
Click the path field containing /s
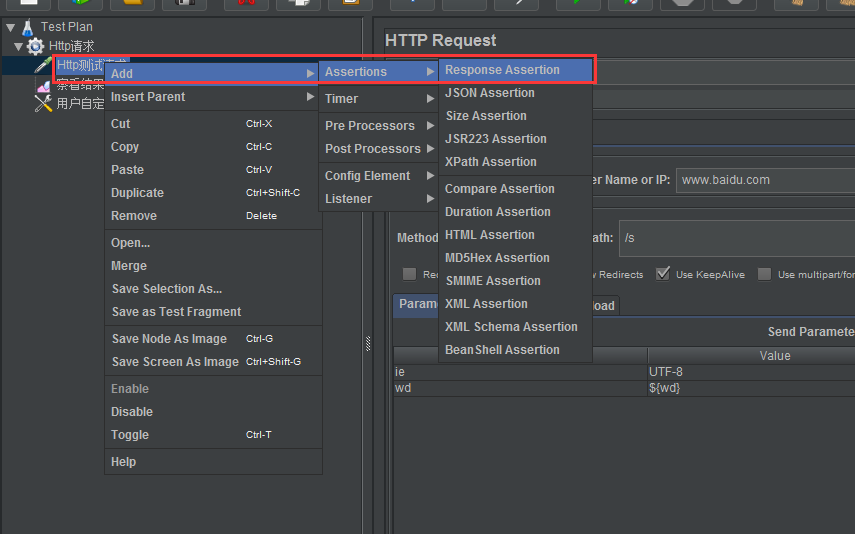click(x=737, y=238)
